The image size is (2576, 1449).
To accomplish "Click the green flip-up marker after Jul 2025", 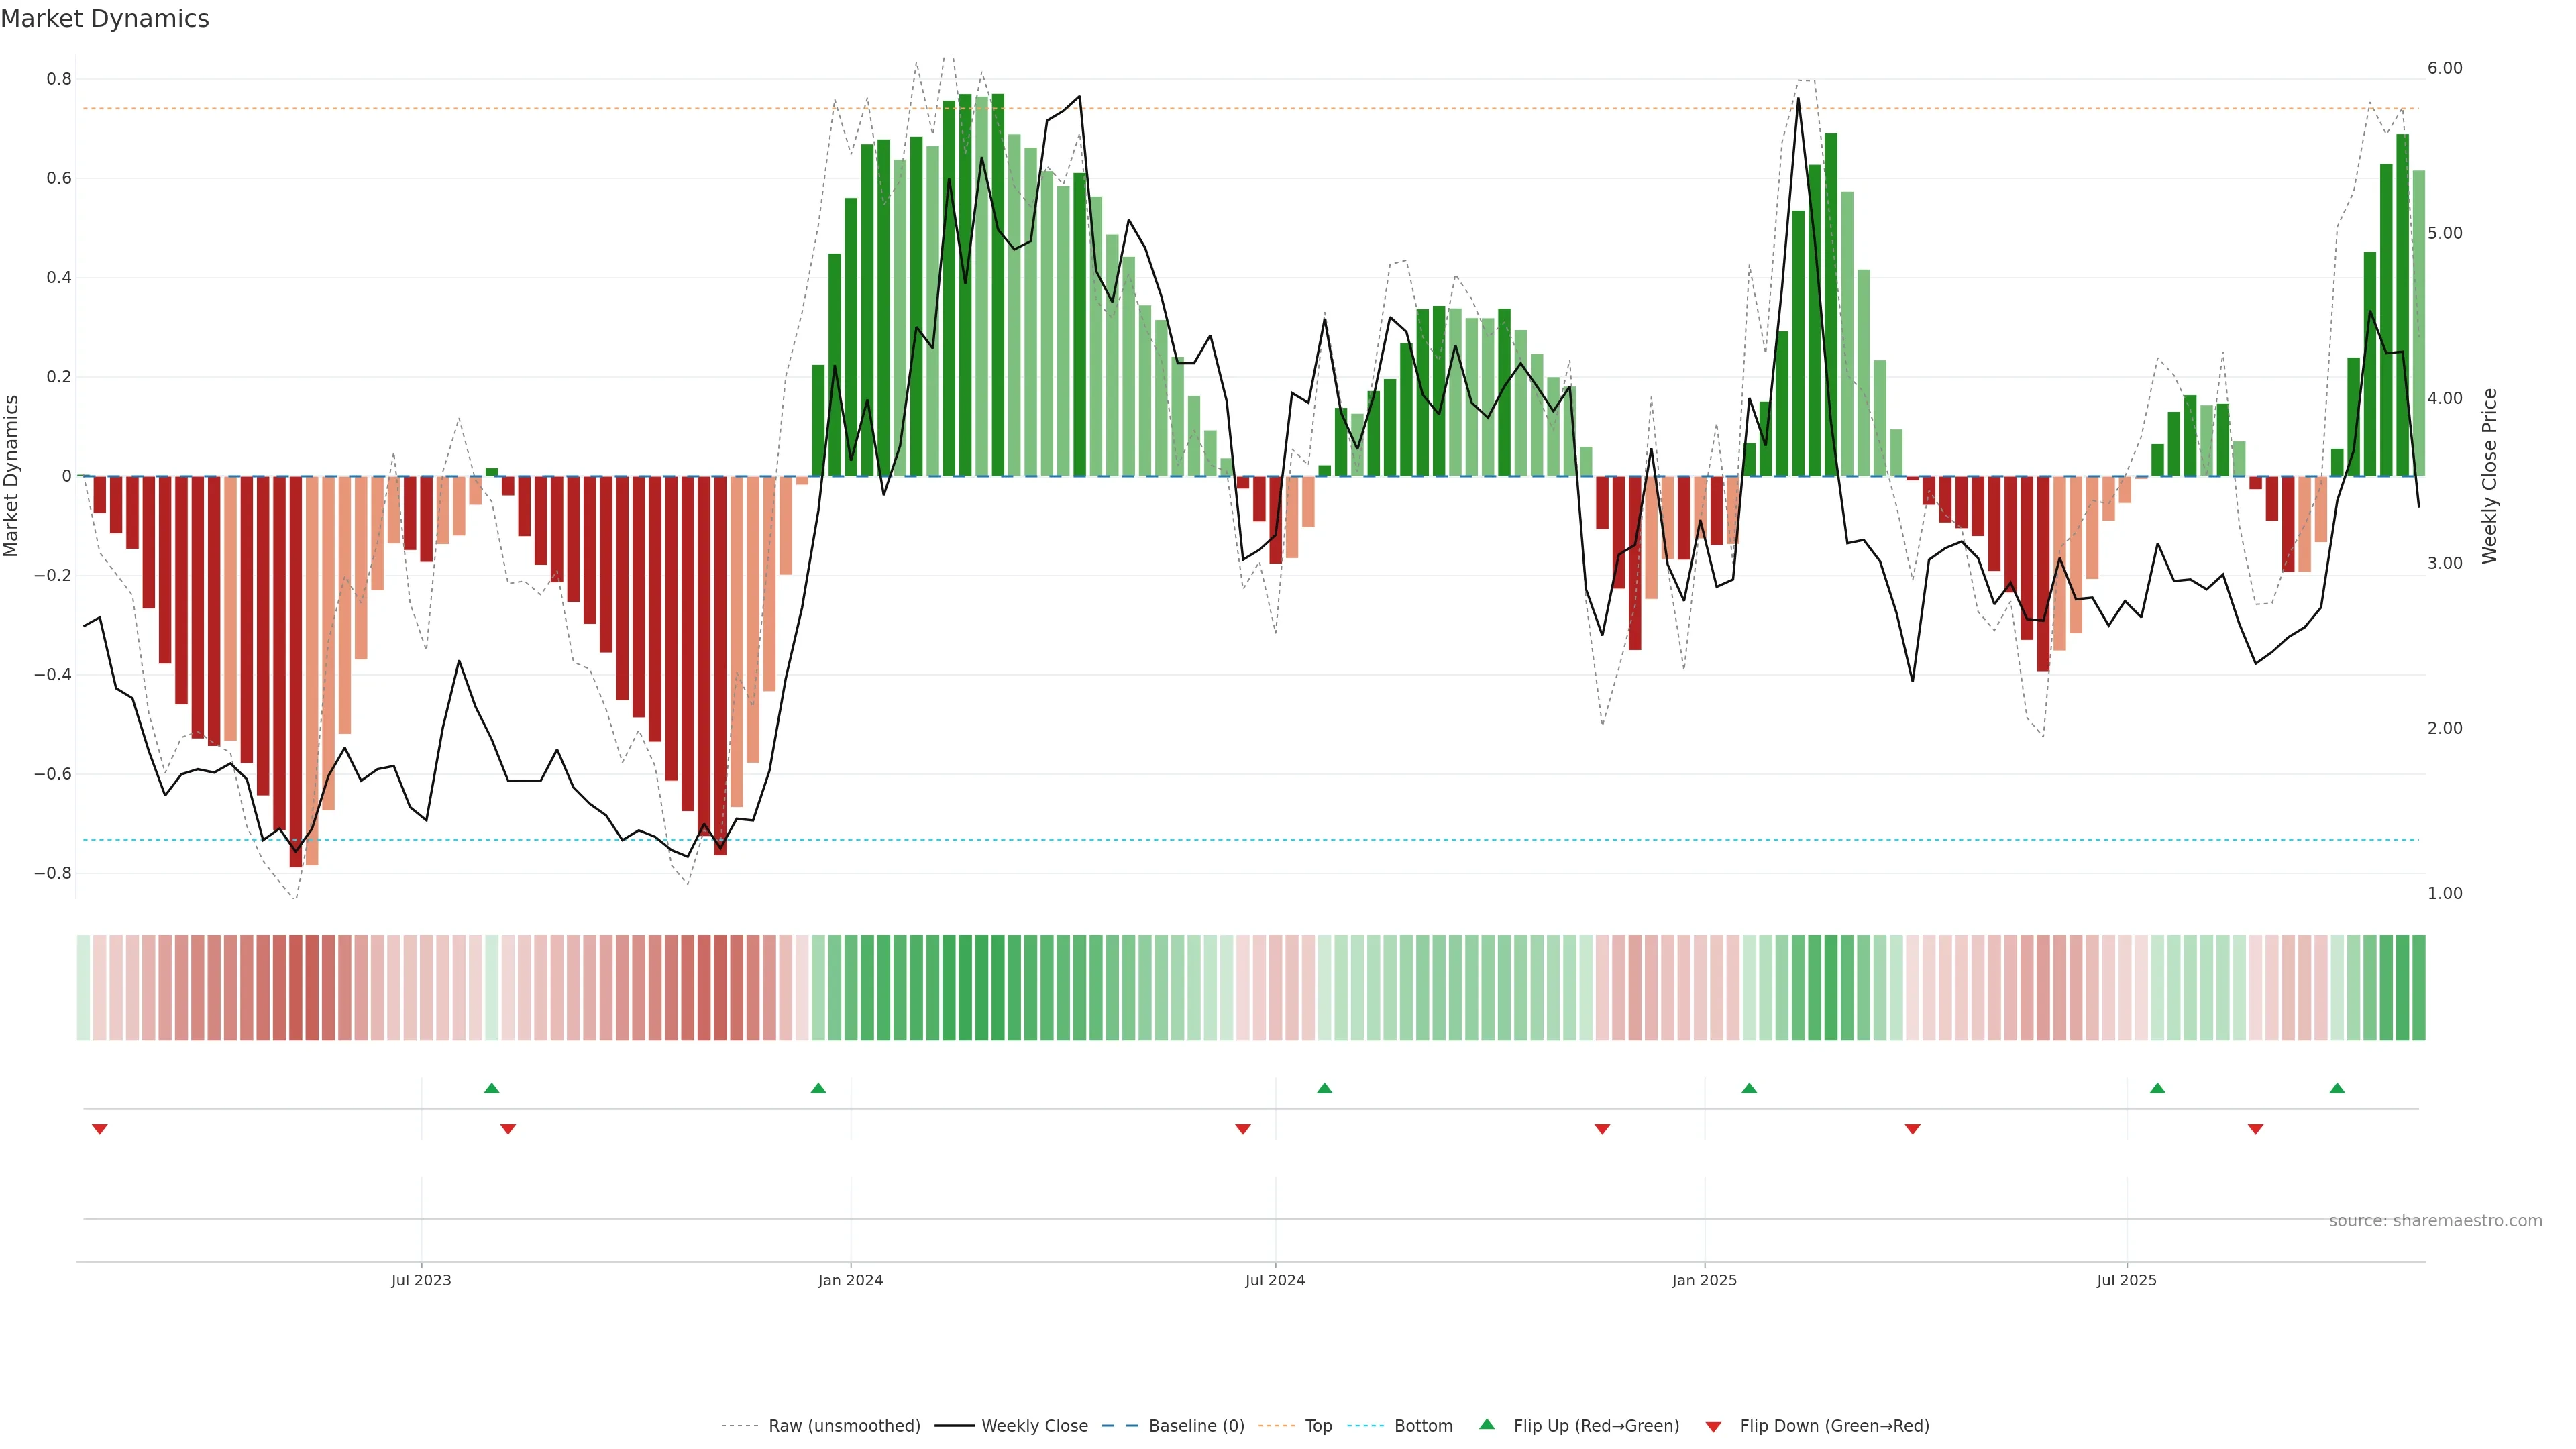I will pyautogui.click(x=2157, y=1088).
